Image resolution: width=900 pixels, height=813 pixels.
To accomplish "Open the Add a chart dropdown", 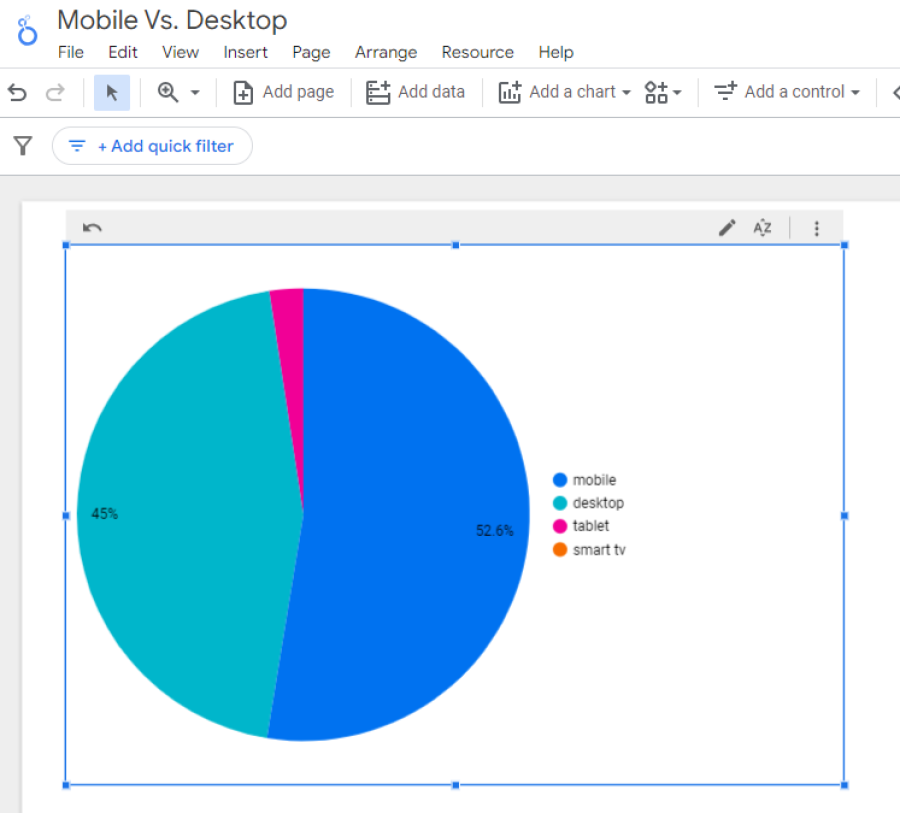I will point(564,92).
